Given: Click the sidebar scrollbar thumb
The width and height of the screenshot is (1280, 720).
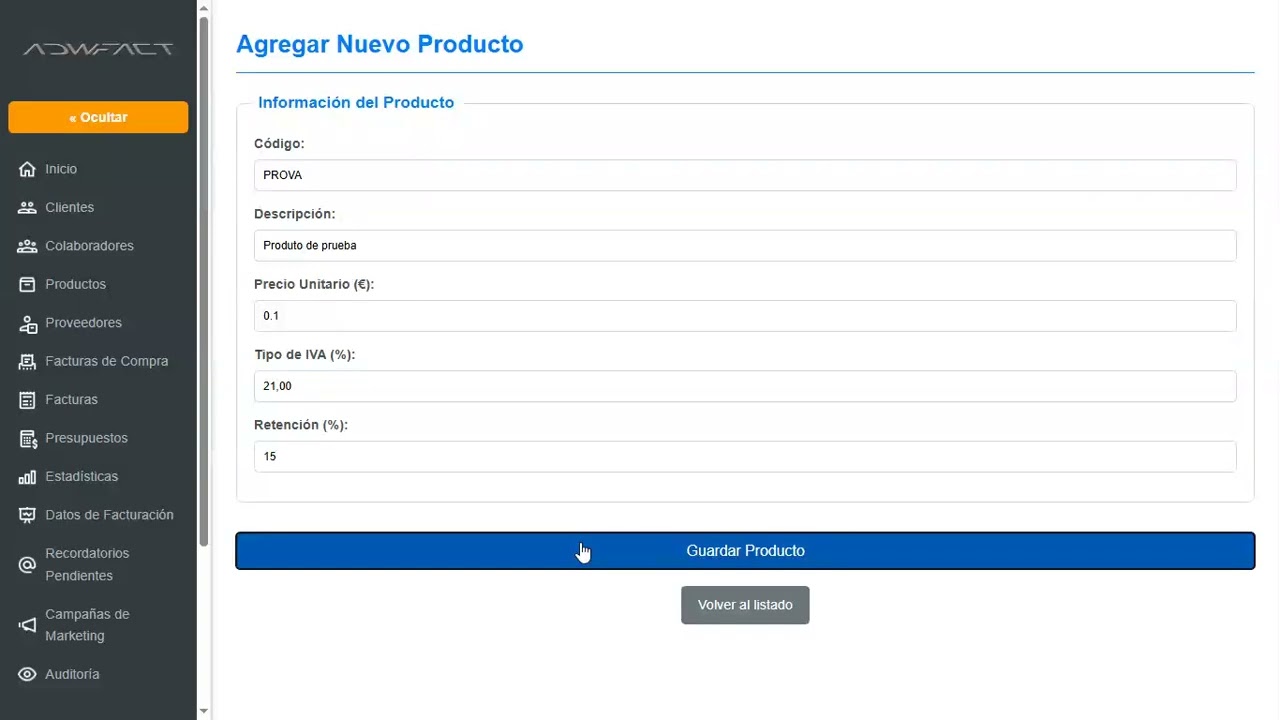Looking at the screenshot, I should point(204,281).
